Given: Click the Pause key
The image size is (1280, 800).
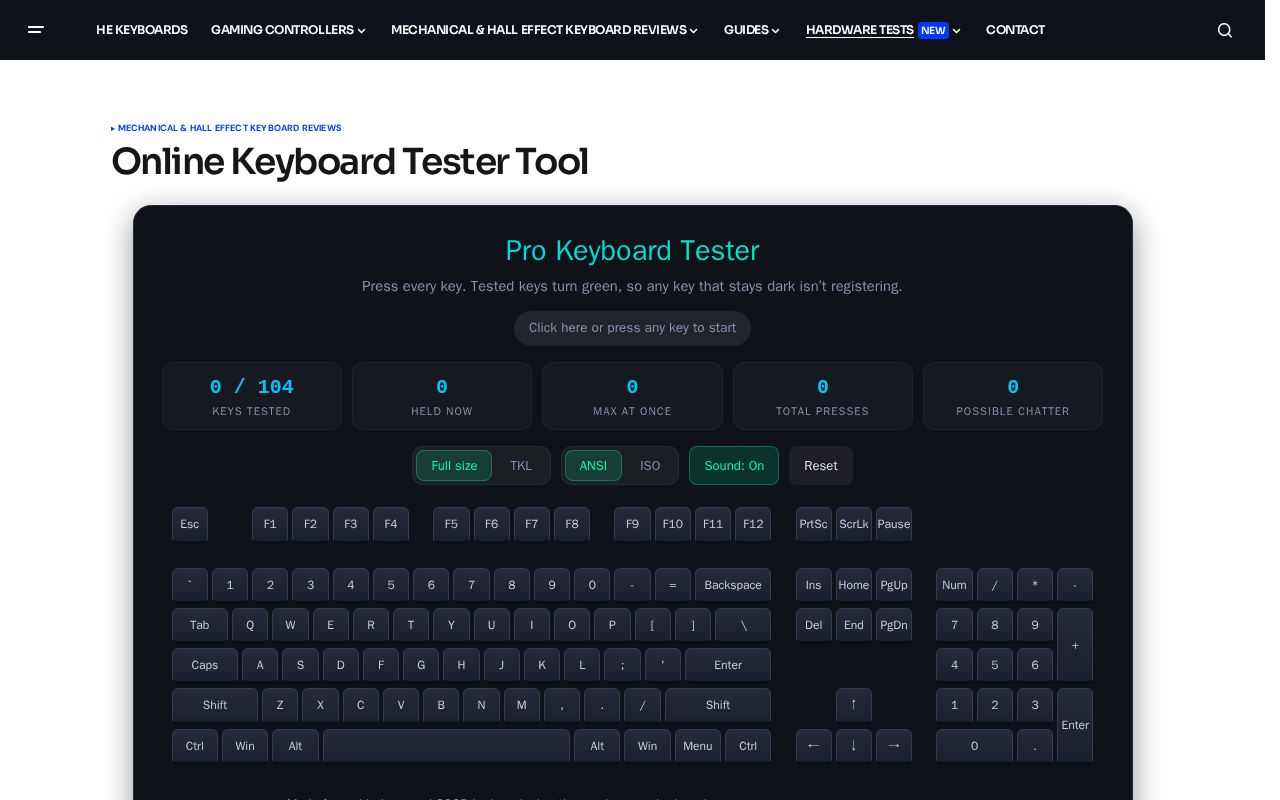Looking at the screenshot, I should point(894,524).
